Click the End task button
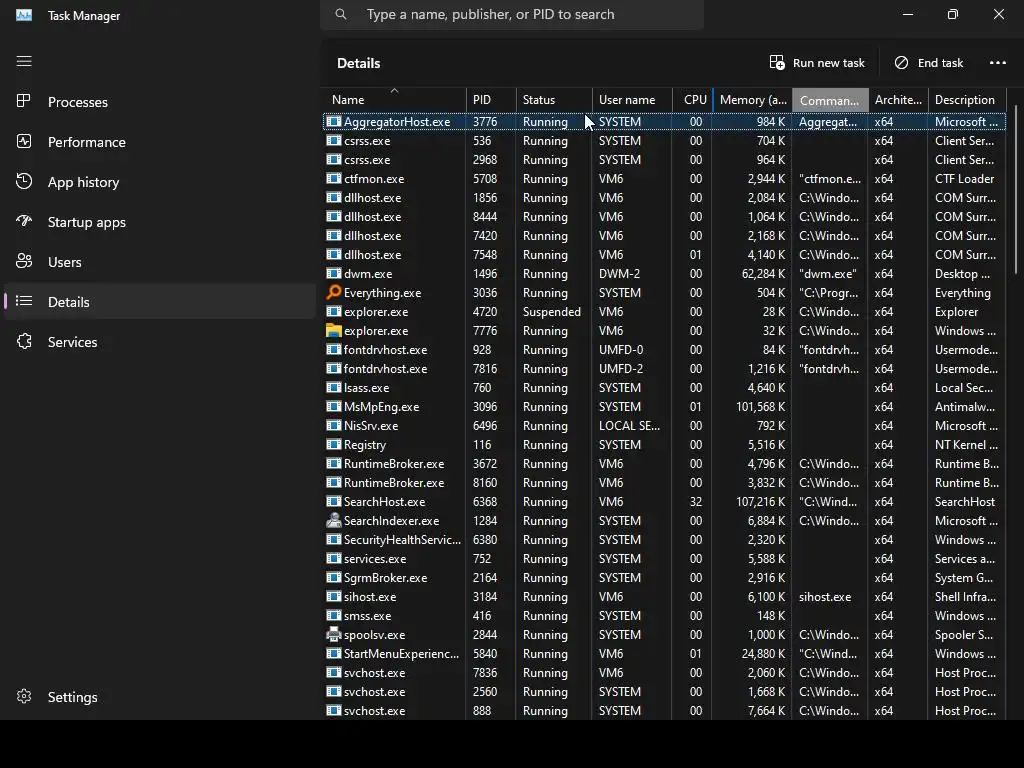 pyautogui.click(x=928, y=63)
